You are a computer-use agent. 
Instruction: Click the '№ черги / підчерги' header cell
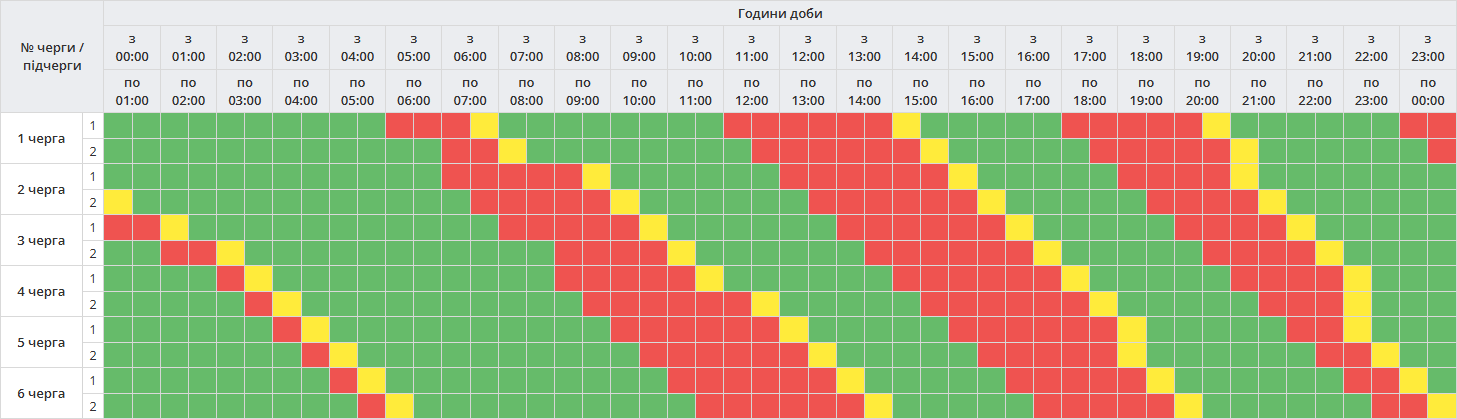[52, 57]
